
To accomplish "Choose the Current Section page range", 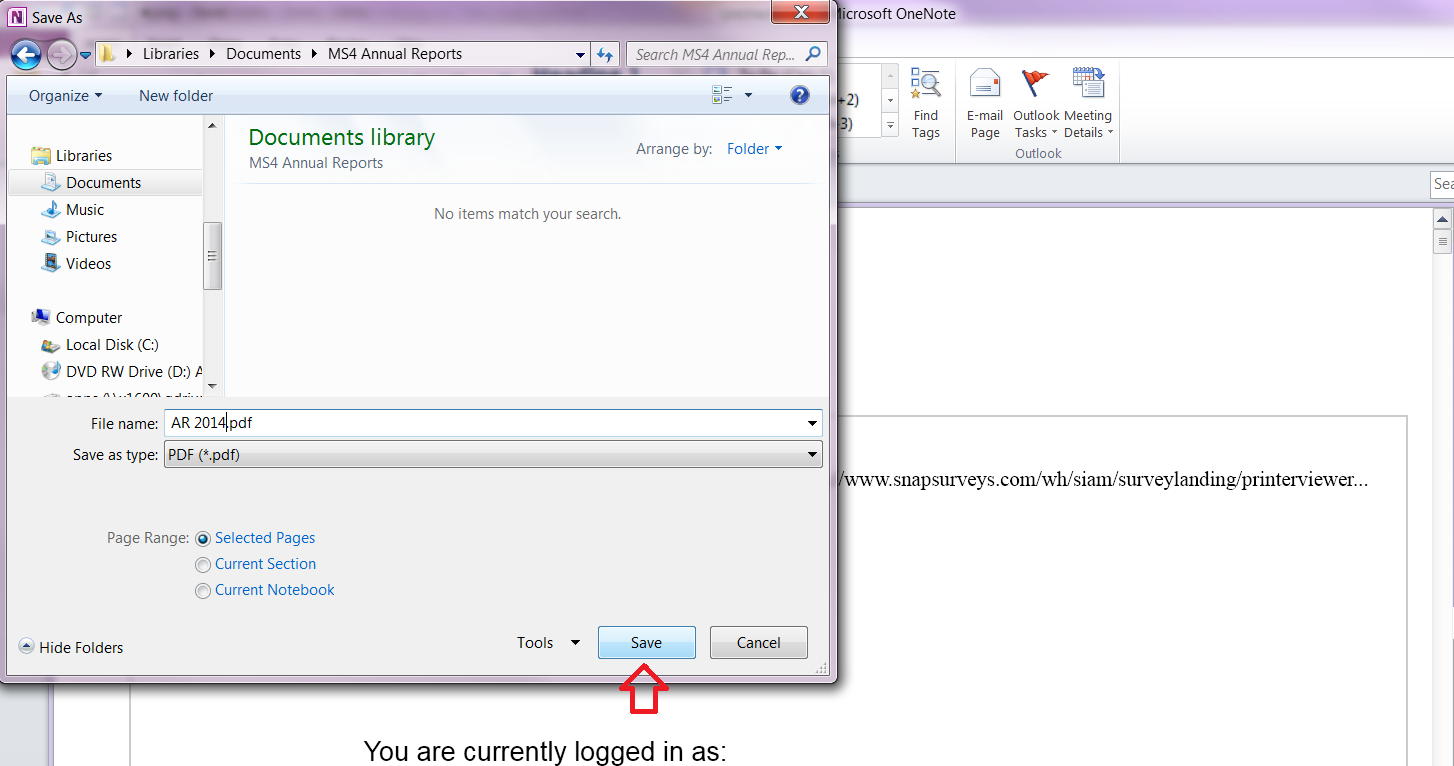I will (x=203, y=564).
